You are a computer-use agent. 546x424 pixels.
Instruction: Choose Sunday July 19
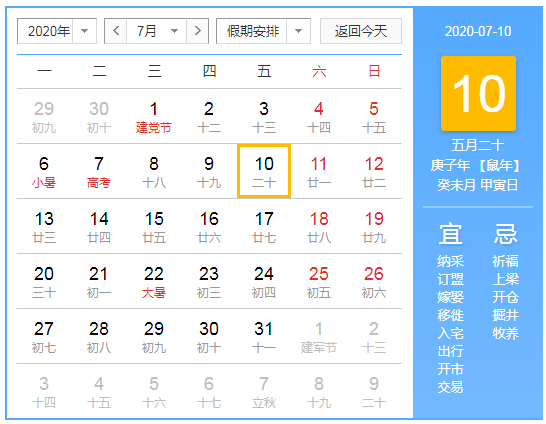click(374, 227)
